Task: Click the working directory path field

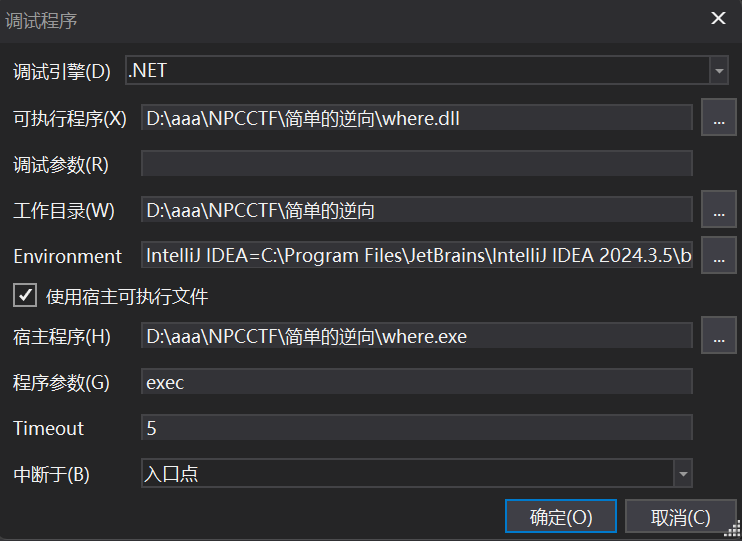Action: pyautogui.click(x=416, y=210)
